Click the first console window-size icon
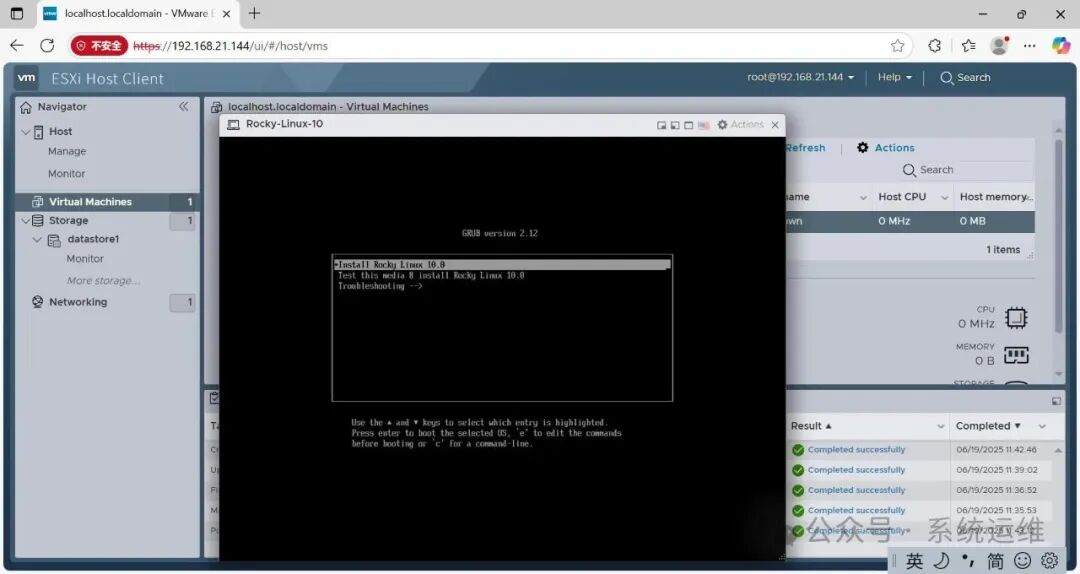Screen dimensions: 1080x574 661,125
